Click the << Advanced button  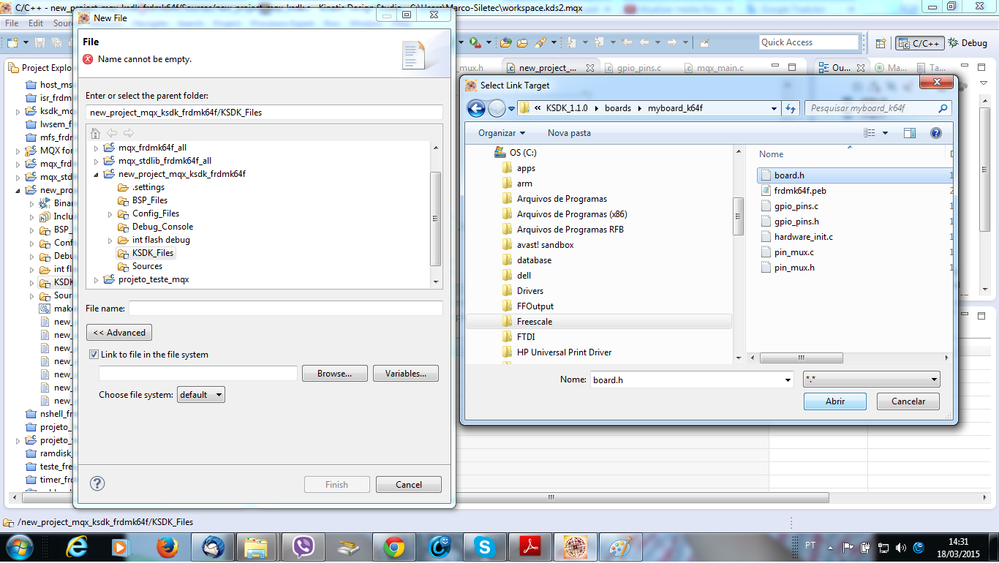tap(119, 332)
